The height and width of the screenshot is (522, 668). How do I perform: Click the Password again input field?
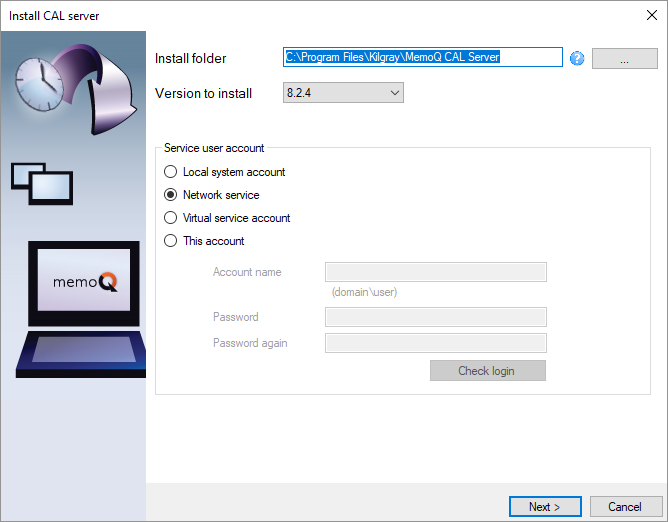coord(435,343)
